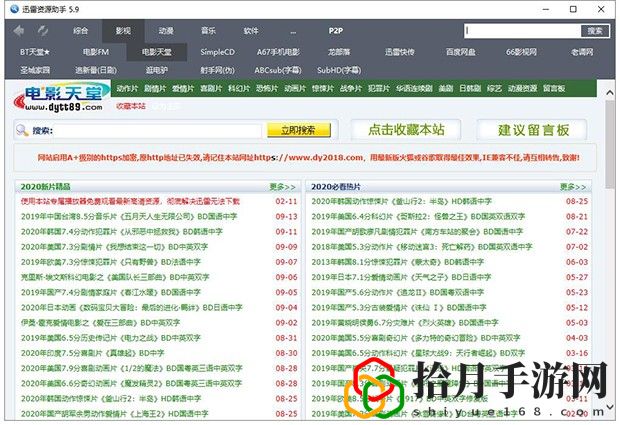Focus the website 搜索 text field
The width and height of the screenshot is (620, 425).
point(158,130)
